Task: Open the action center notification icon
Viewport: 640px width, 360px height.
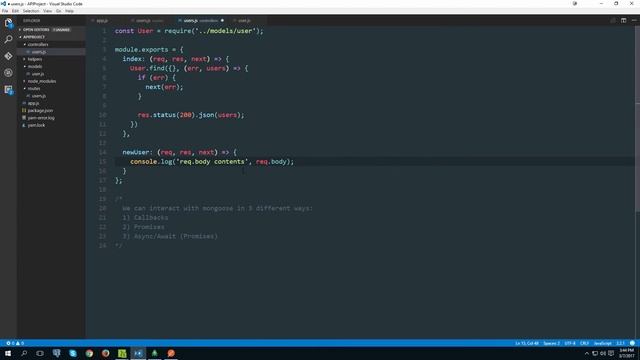Action: coord(611,353)
